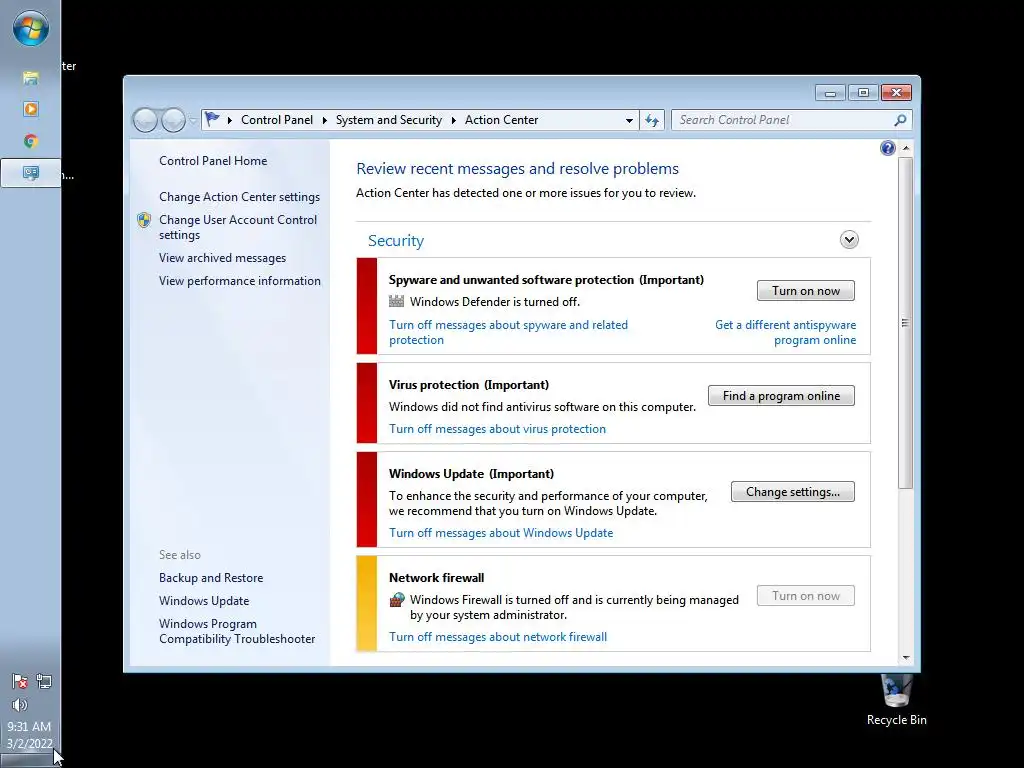
Task: Expand breadcrumb arrow before Control Panel
Action: click(230, 120)
